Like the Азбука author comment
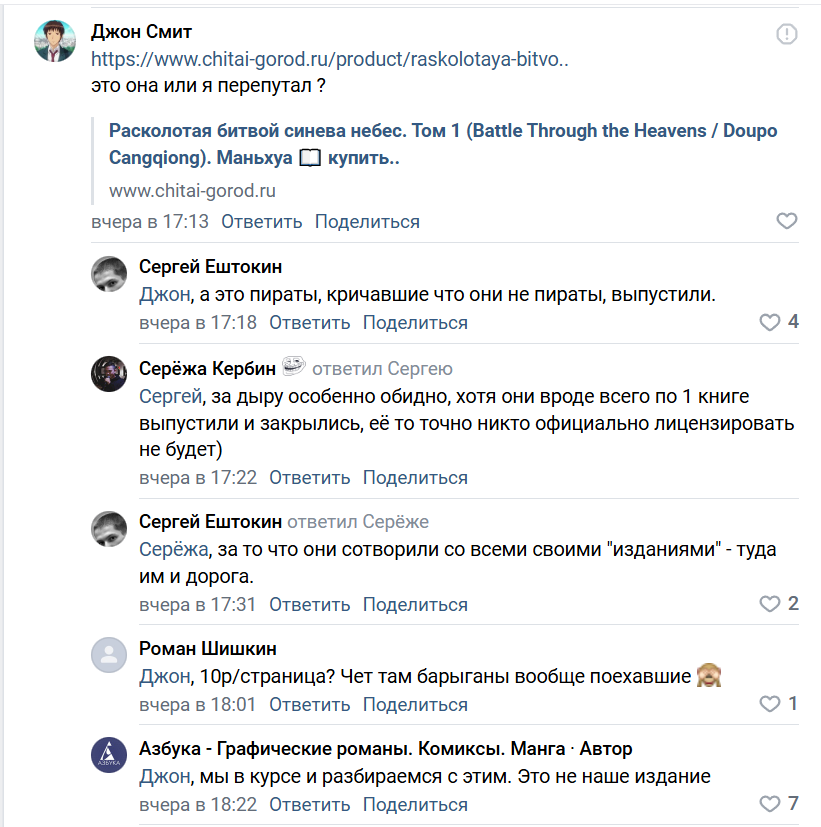821x827 pixels. pyautogui.click(x=770, y=804)
